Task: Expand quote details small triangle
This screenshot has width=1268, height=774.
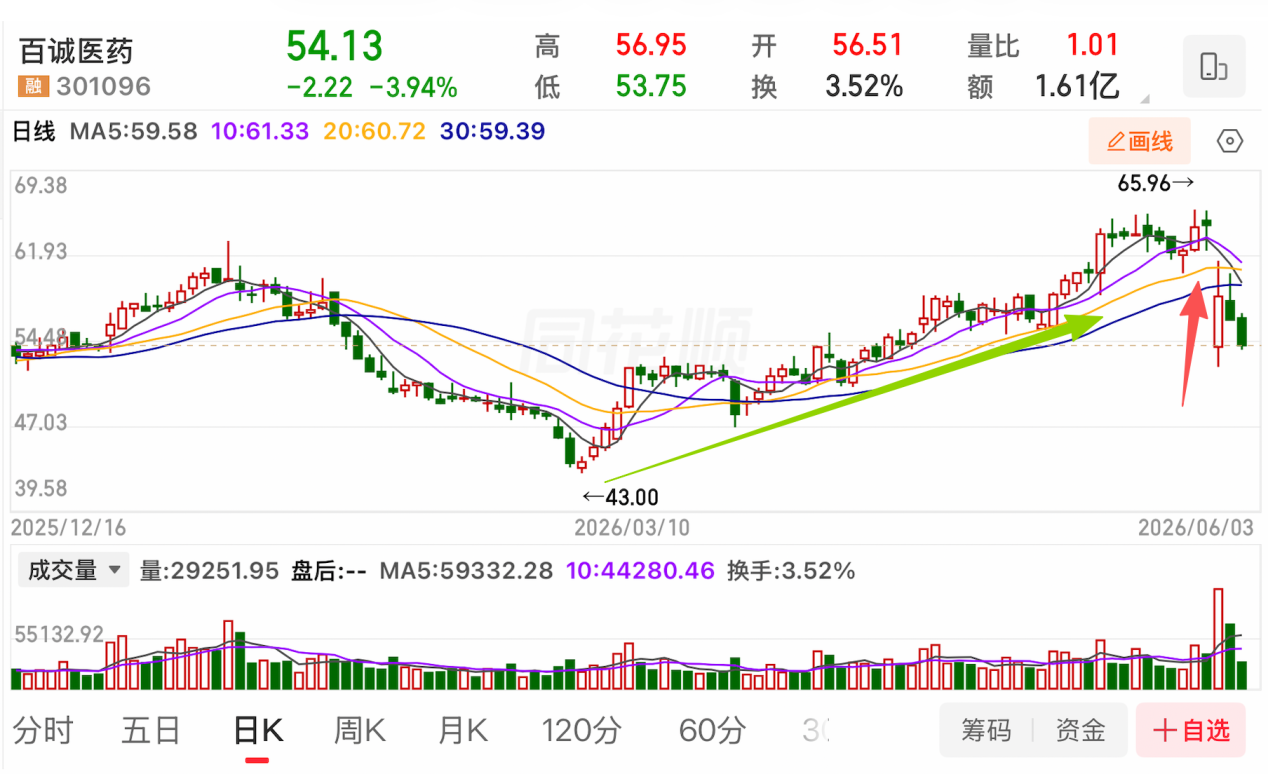Action: [x=1144, y=99]
